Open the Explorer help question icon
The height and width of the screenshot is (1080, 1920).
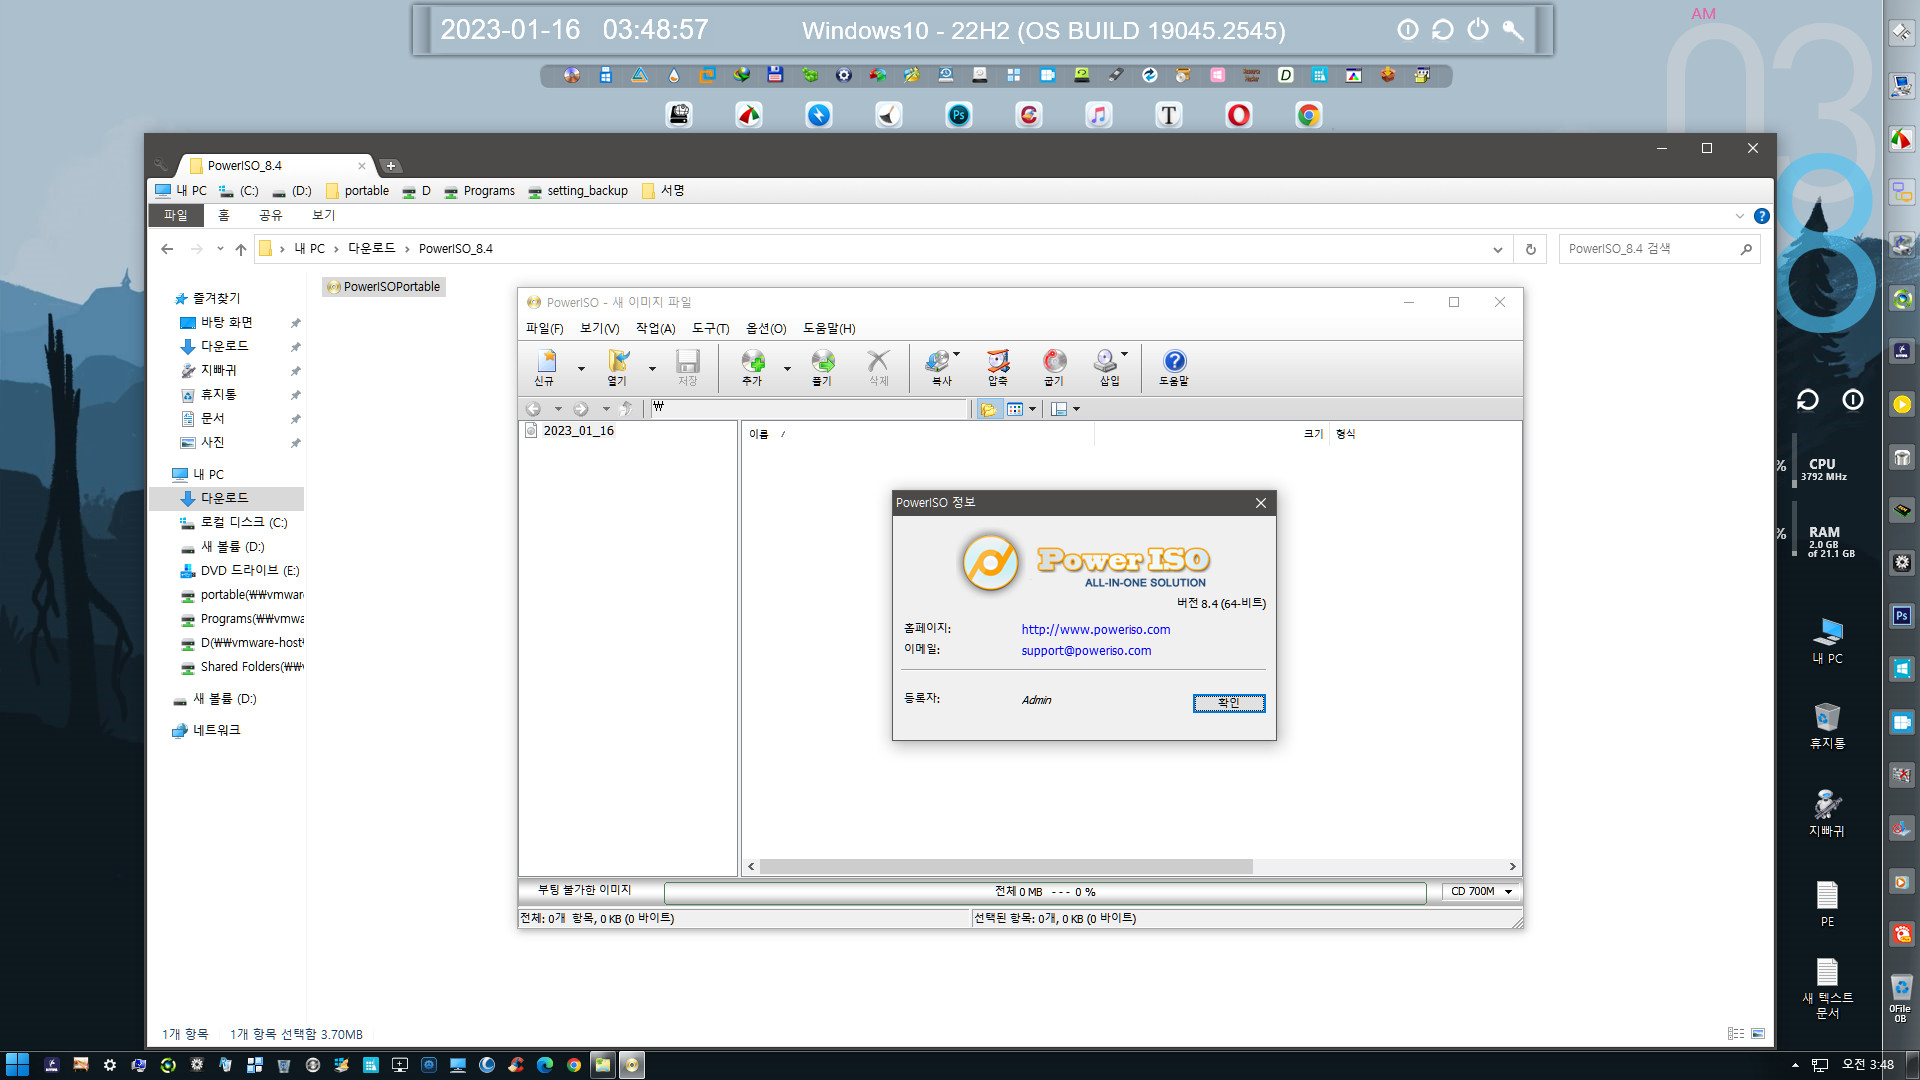[1762, 216]
